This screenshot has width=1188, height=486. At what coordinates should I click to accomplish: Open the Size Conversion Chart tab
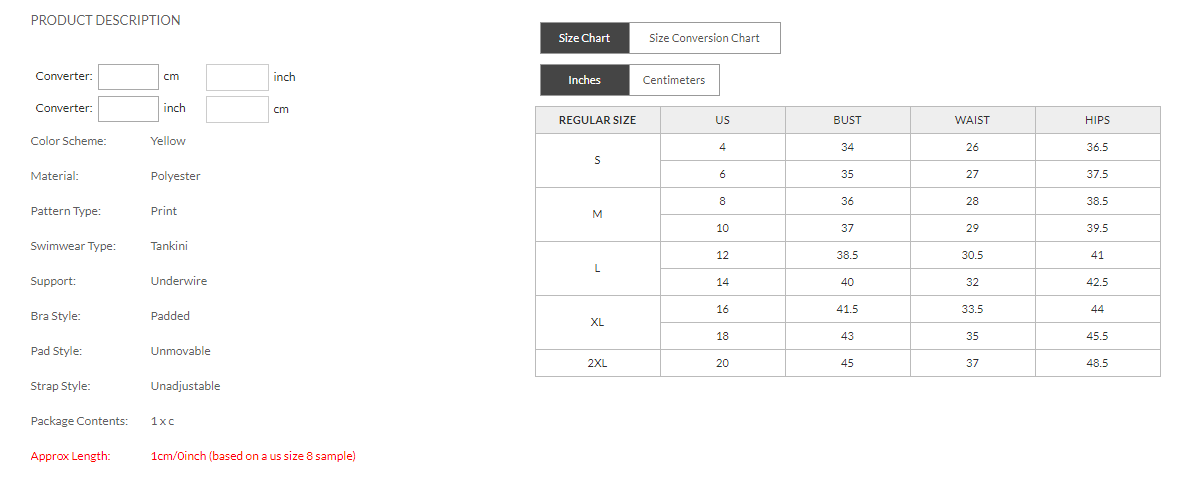coord(704,38)
